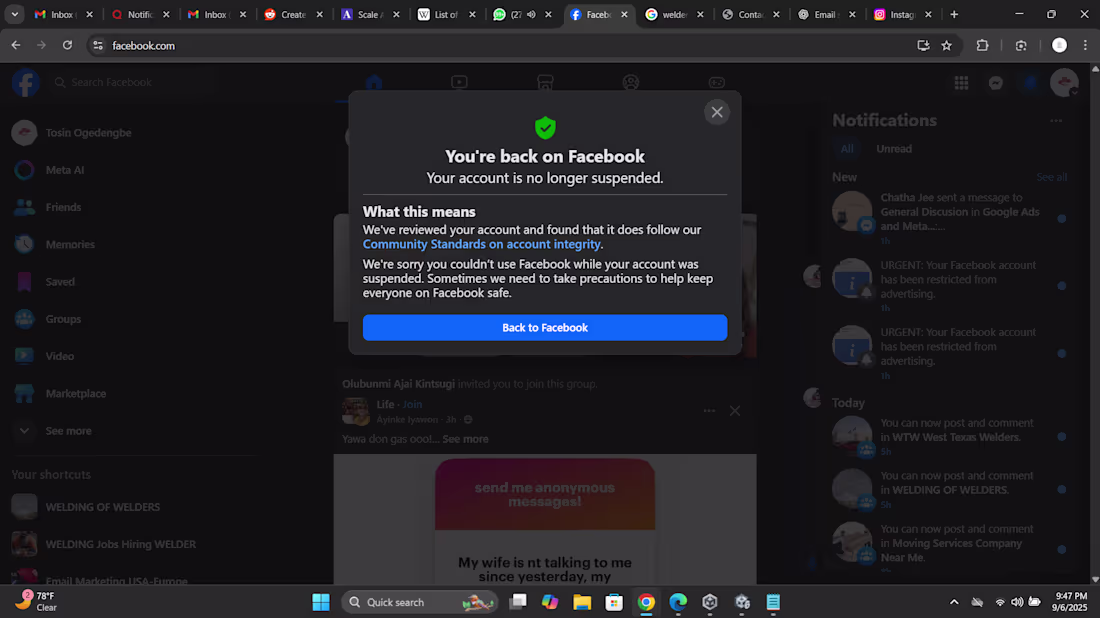Open the apps Menu grid icon
Viewport: 1100px width, 618px height.
click(x=961, y=83)
